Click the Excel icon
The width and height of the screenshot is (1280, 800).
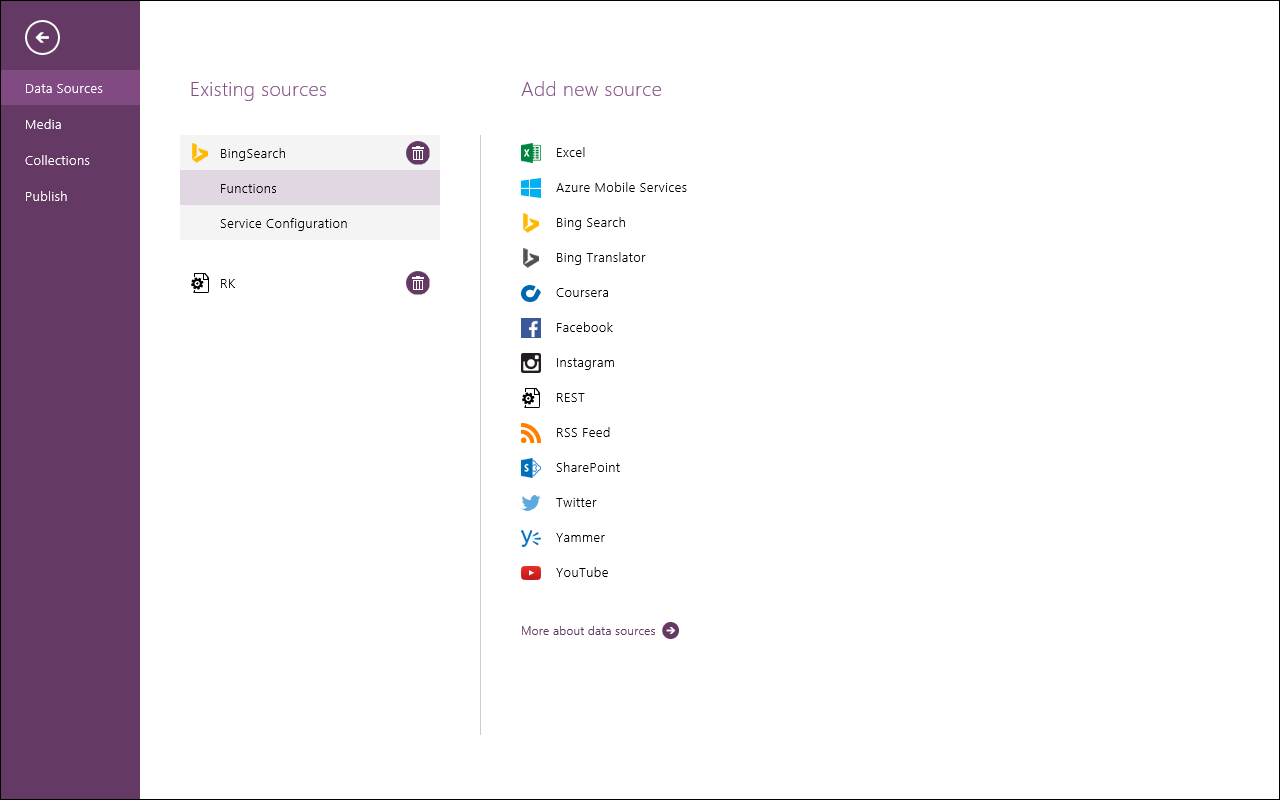[531, 153]
